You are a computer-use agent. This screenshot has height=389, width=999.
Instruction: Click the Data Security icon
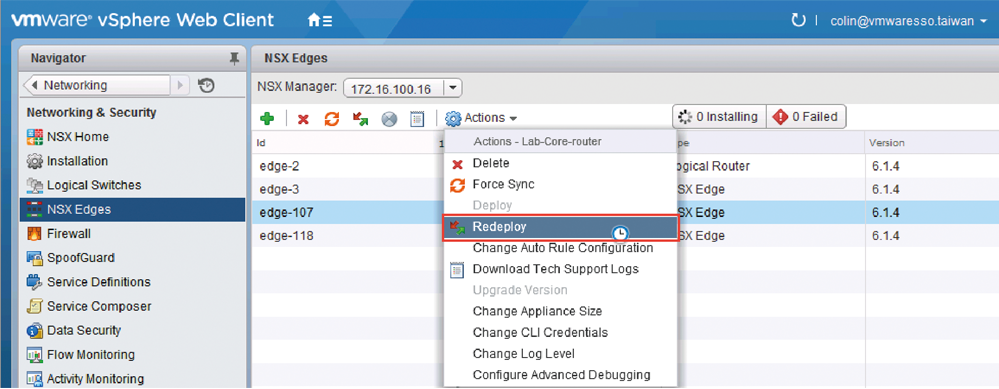pyautogui.click(x=34, y=330)
